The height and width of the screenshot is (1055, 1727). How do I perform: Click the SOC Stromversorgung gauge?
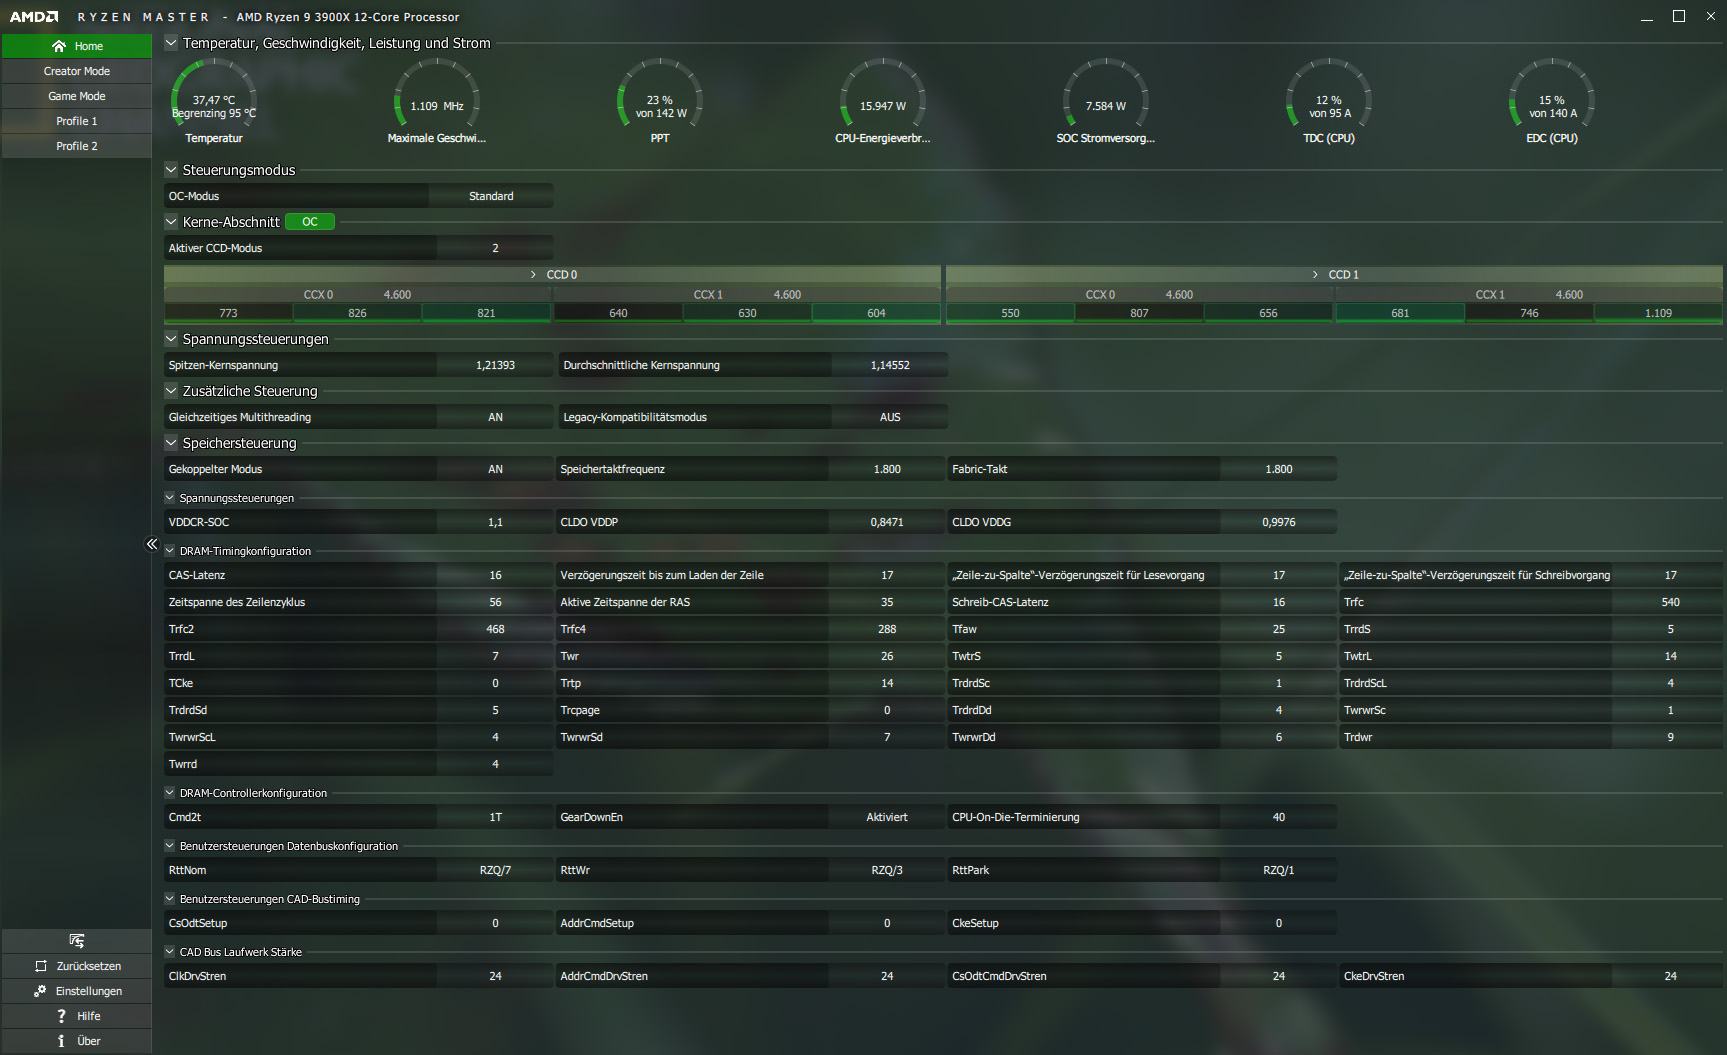1106,101
